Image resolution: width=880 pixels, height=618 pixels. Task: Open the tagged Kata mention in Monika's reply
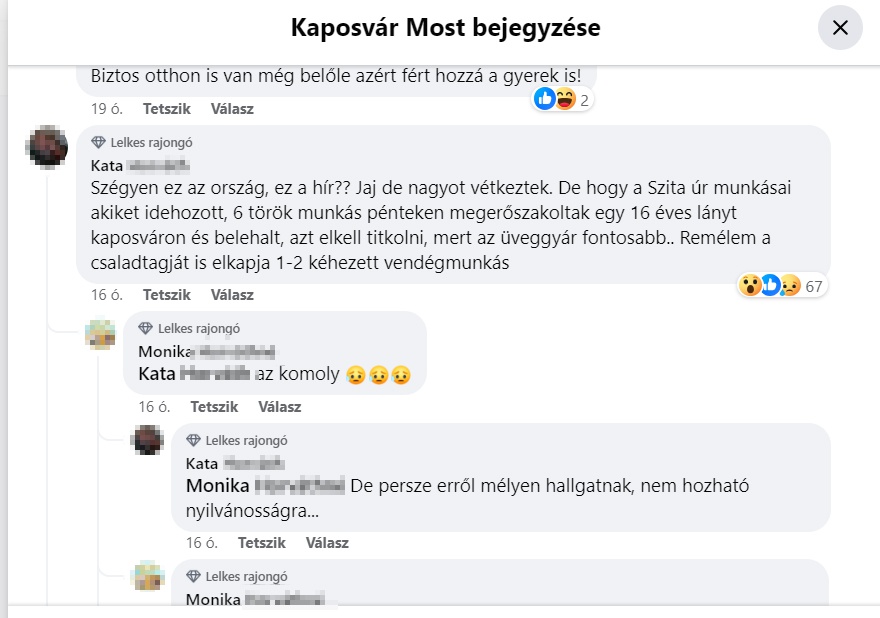pyautogui.click(x=194, y=374)
